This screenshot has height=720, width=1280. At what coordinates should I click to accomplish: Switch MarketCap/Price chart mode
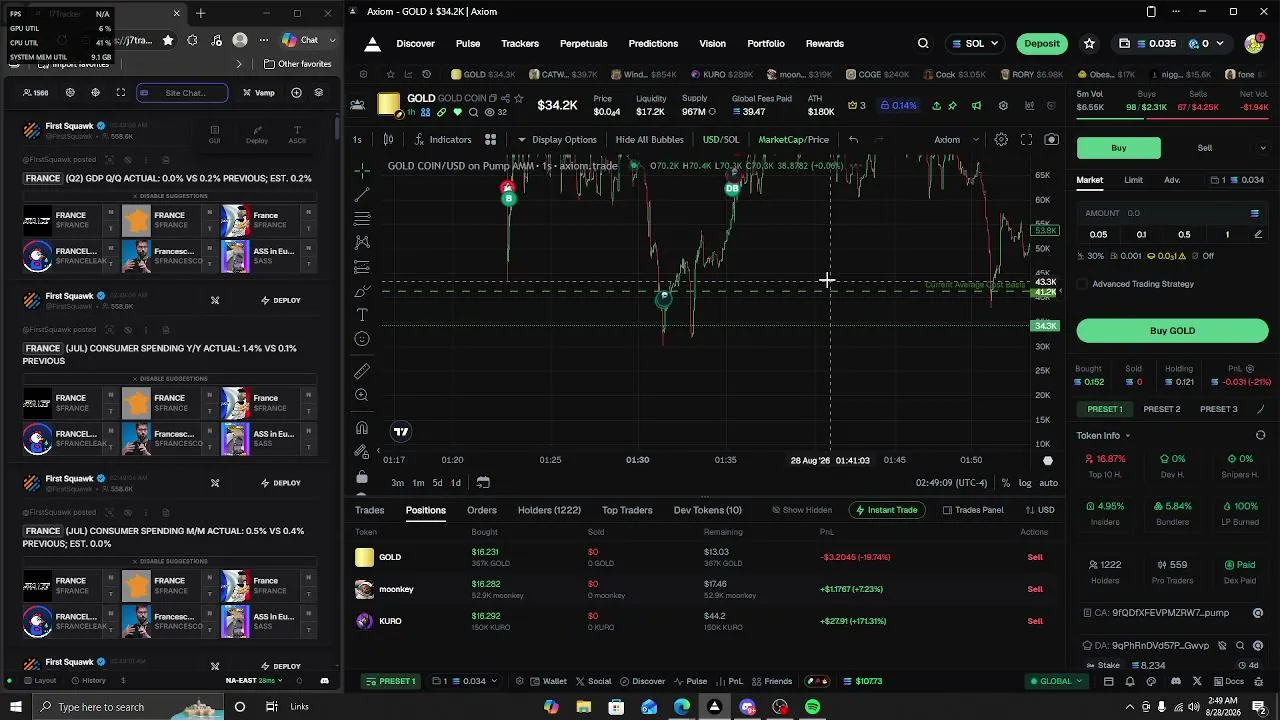tap(793, 140)
